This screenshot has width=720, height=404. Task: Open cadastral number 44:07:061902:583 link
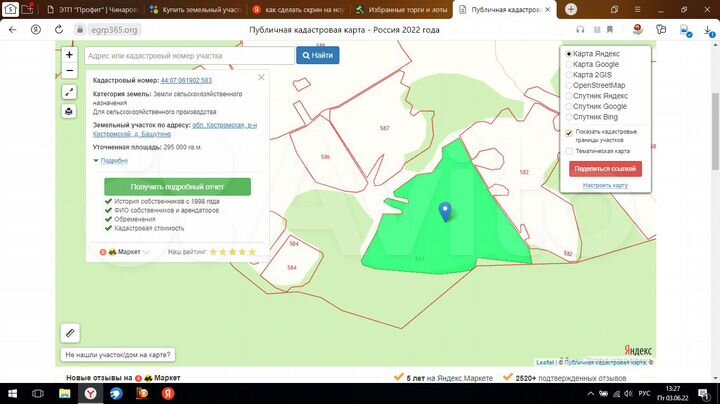point(186,80)
